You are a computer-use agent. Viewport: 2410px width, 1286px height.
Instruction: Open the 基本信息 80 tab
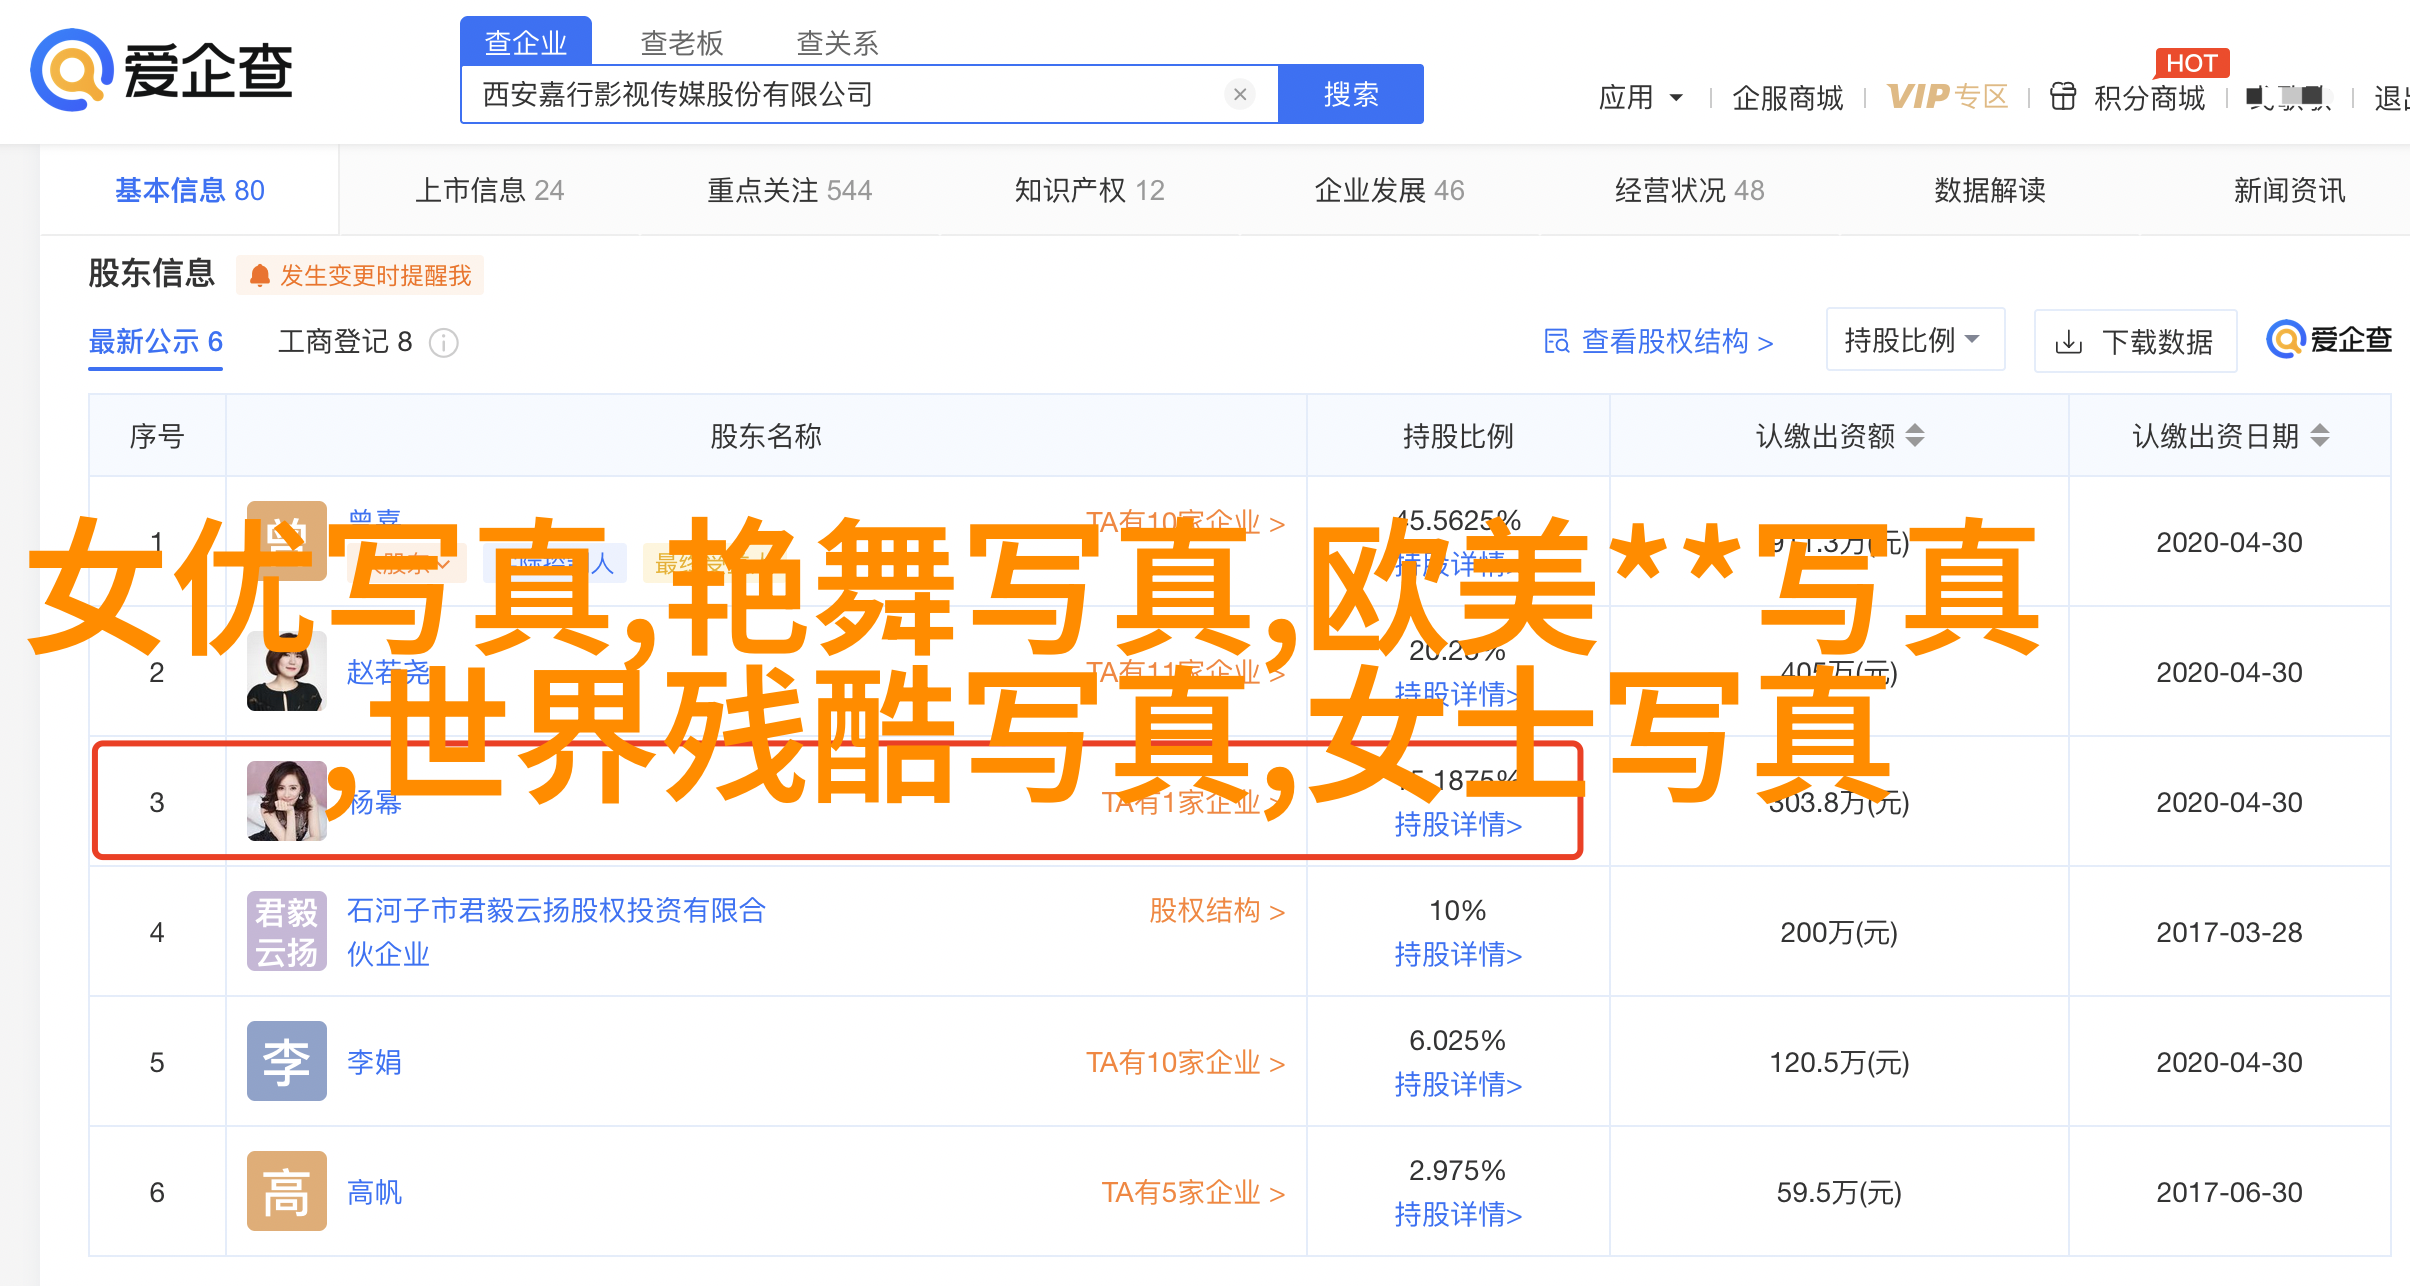pos(190,190)
